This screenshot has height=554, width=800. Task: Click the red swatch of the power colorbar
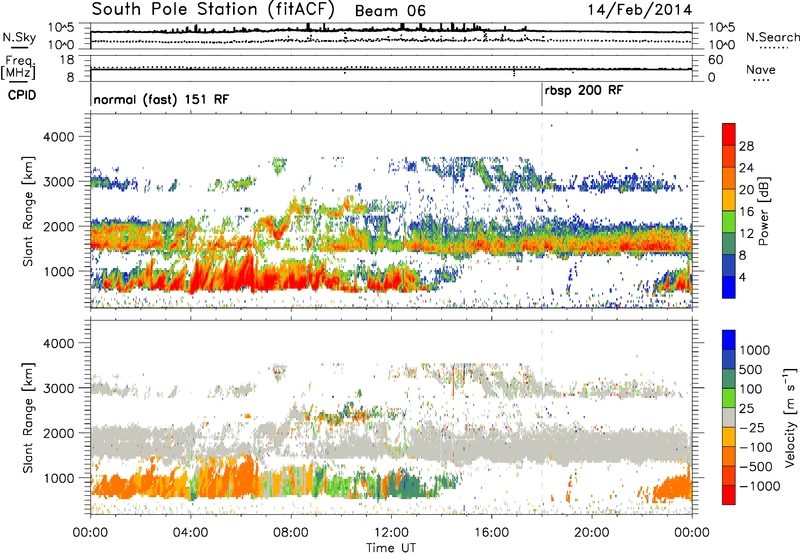tap(729, 135)
